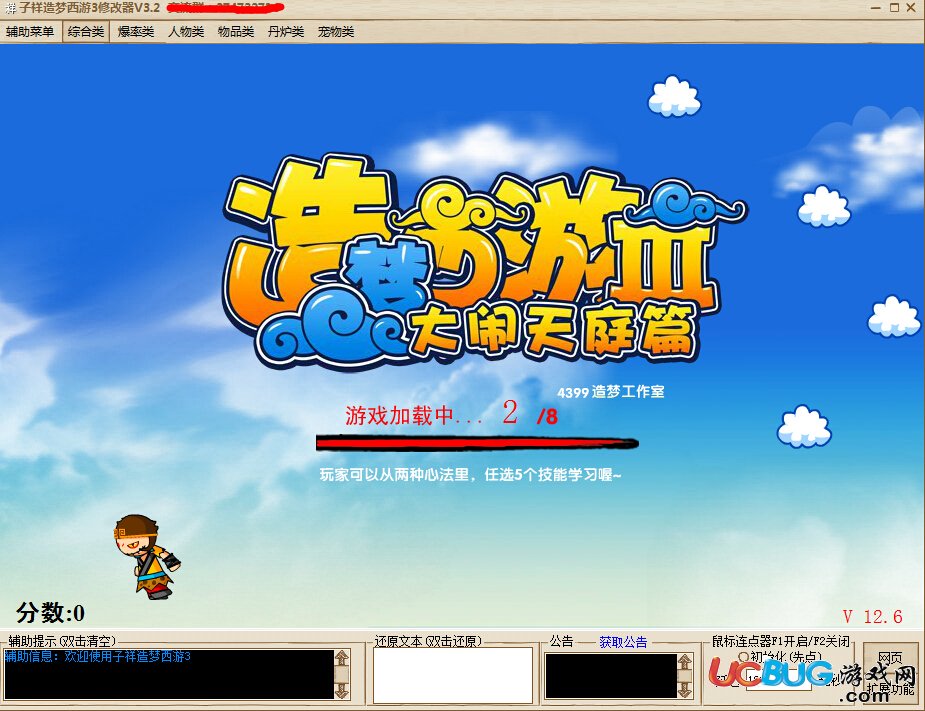The height and width of the screenshot is (711, 925).
Task: Open the 人物类 menu
Action: coord(185,31)
